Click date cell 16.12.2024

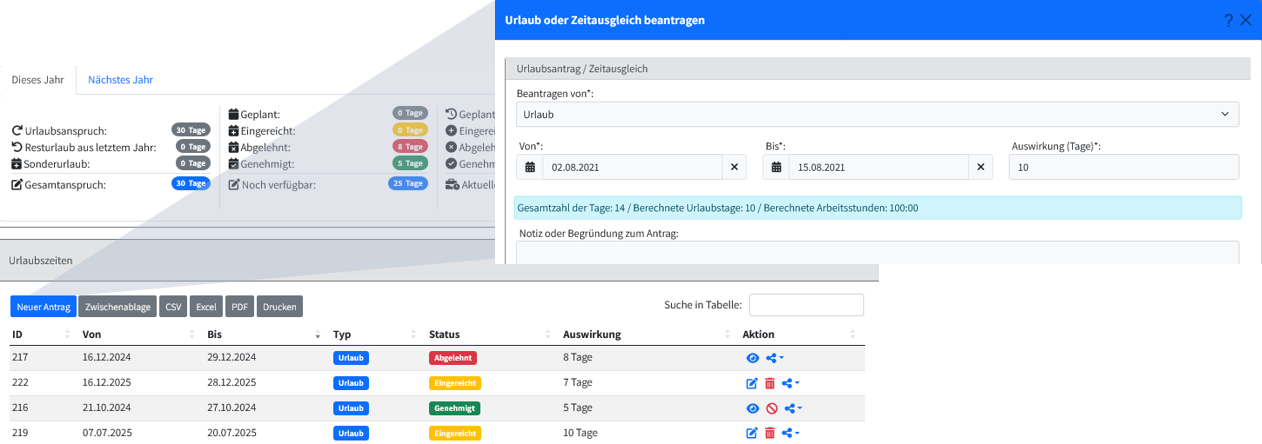(x=107, y=358)
